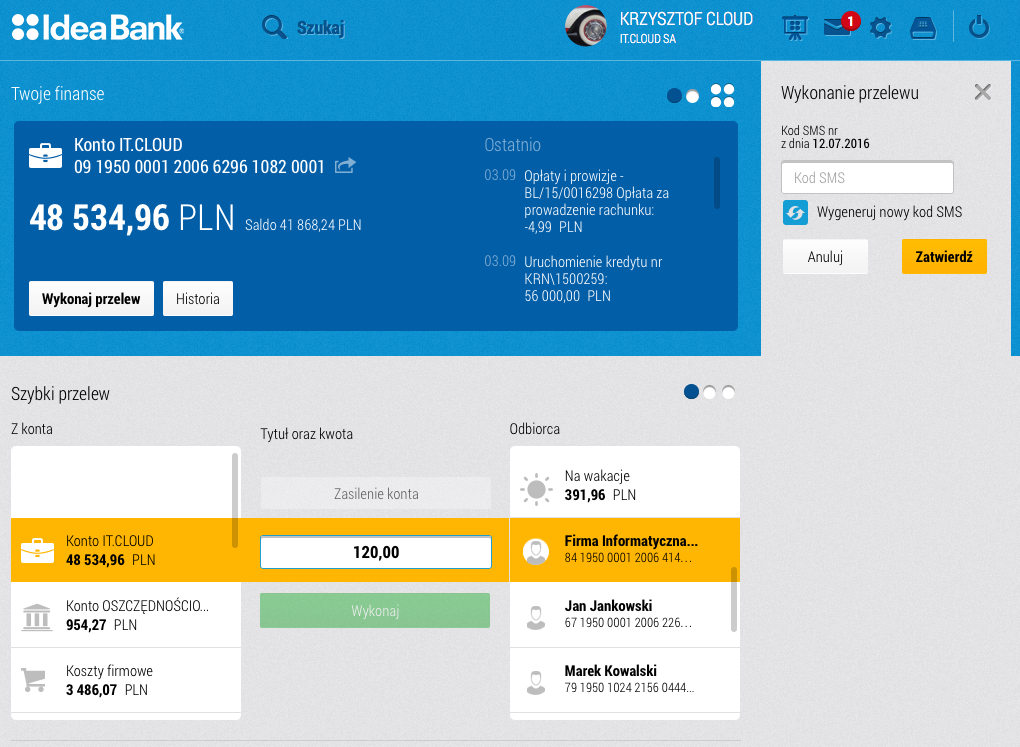Click the Z konta list scrollbar
The image size is (1020, 747).
235,500
